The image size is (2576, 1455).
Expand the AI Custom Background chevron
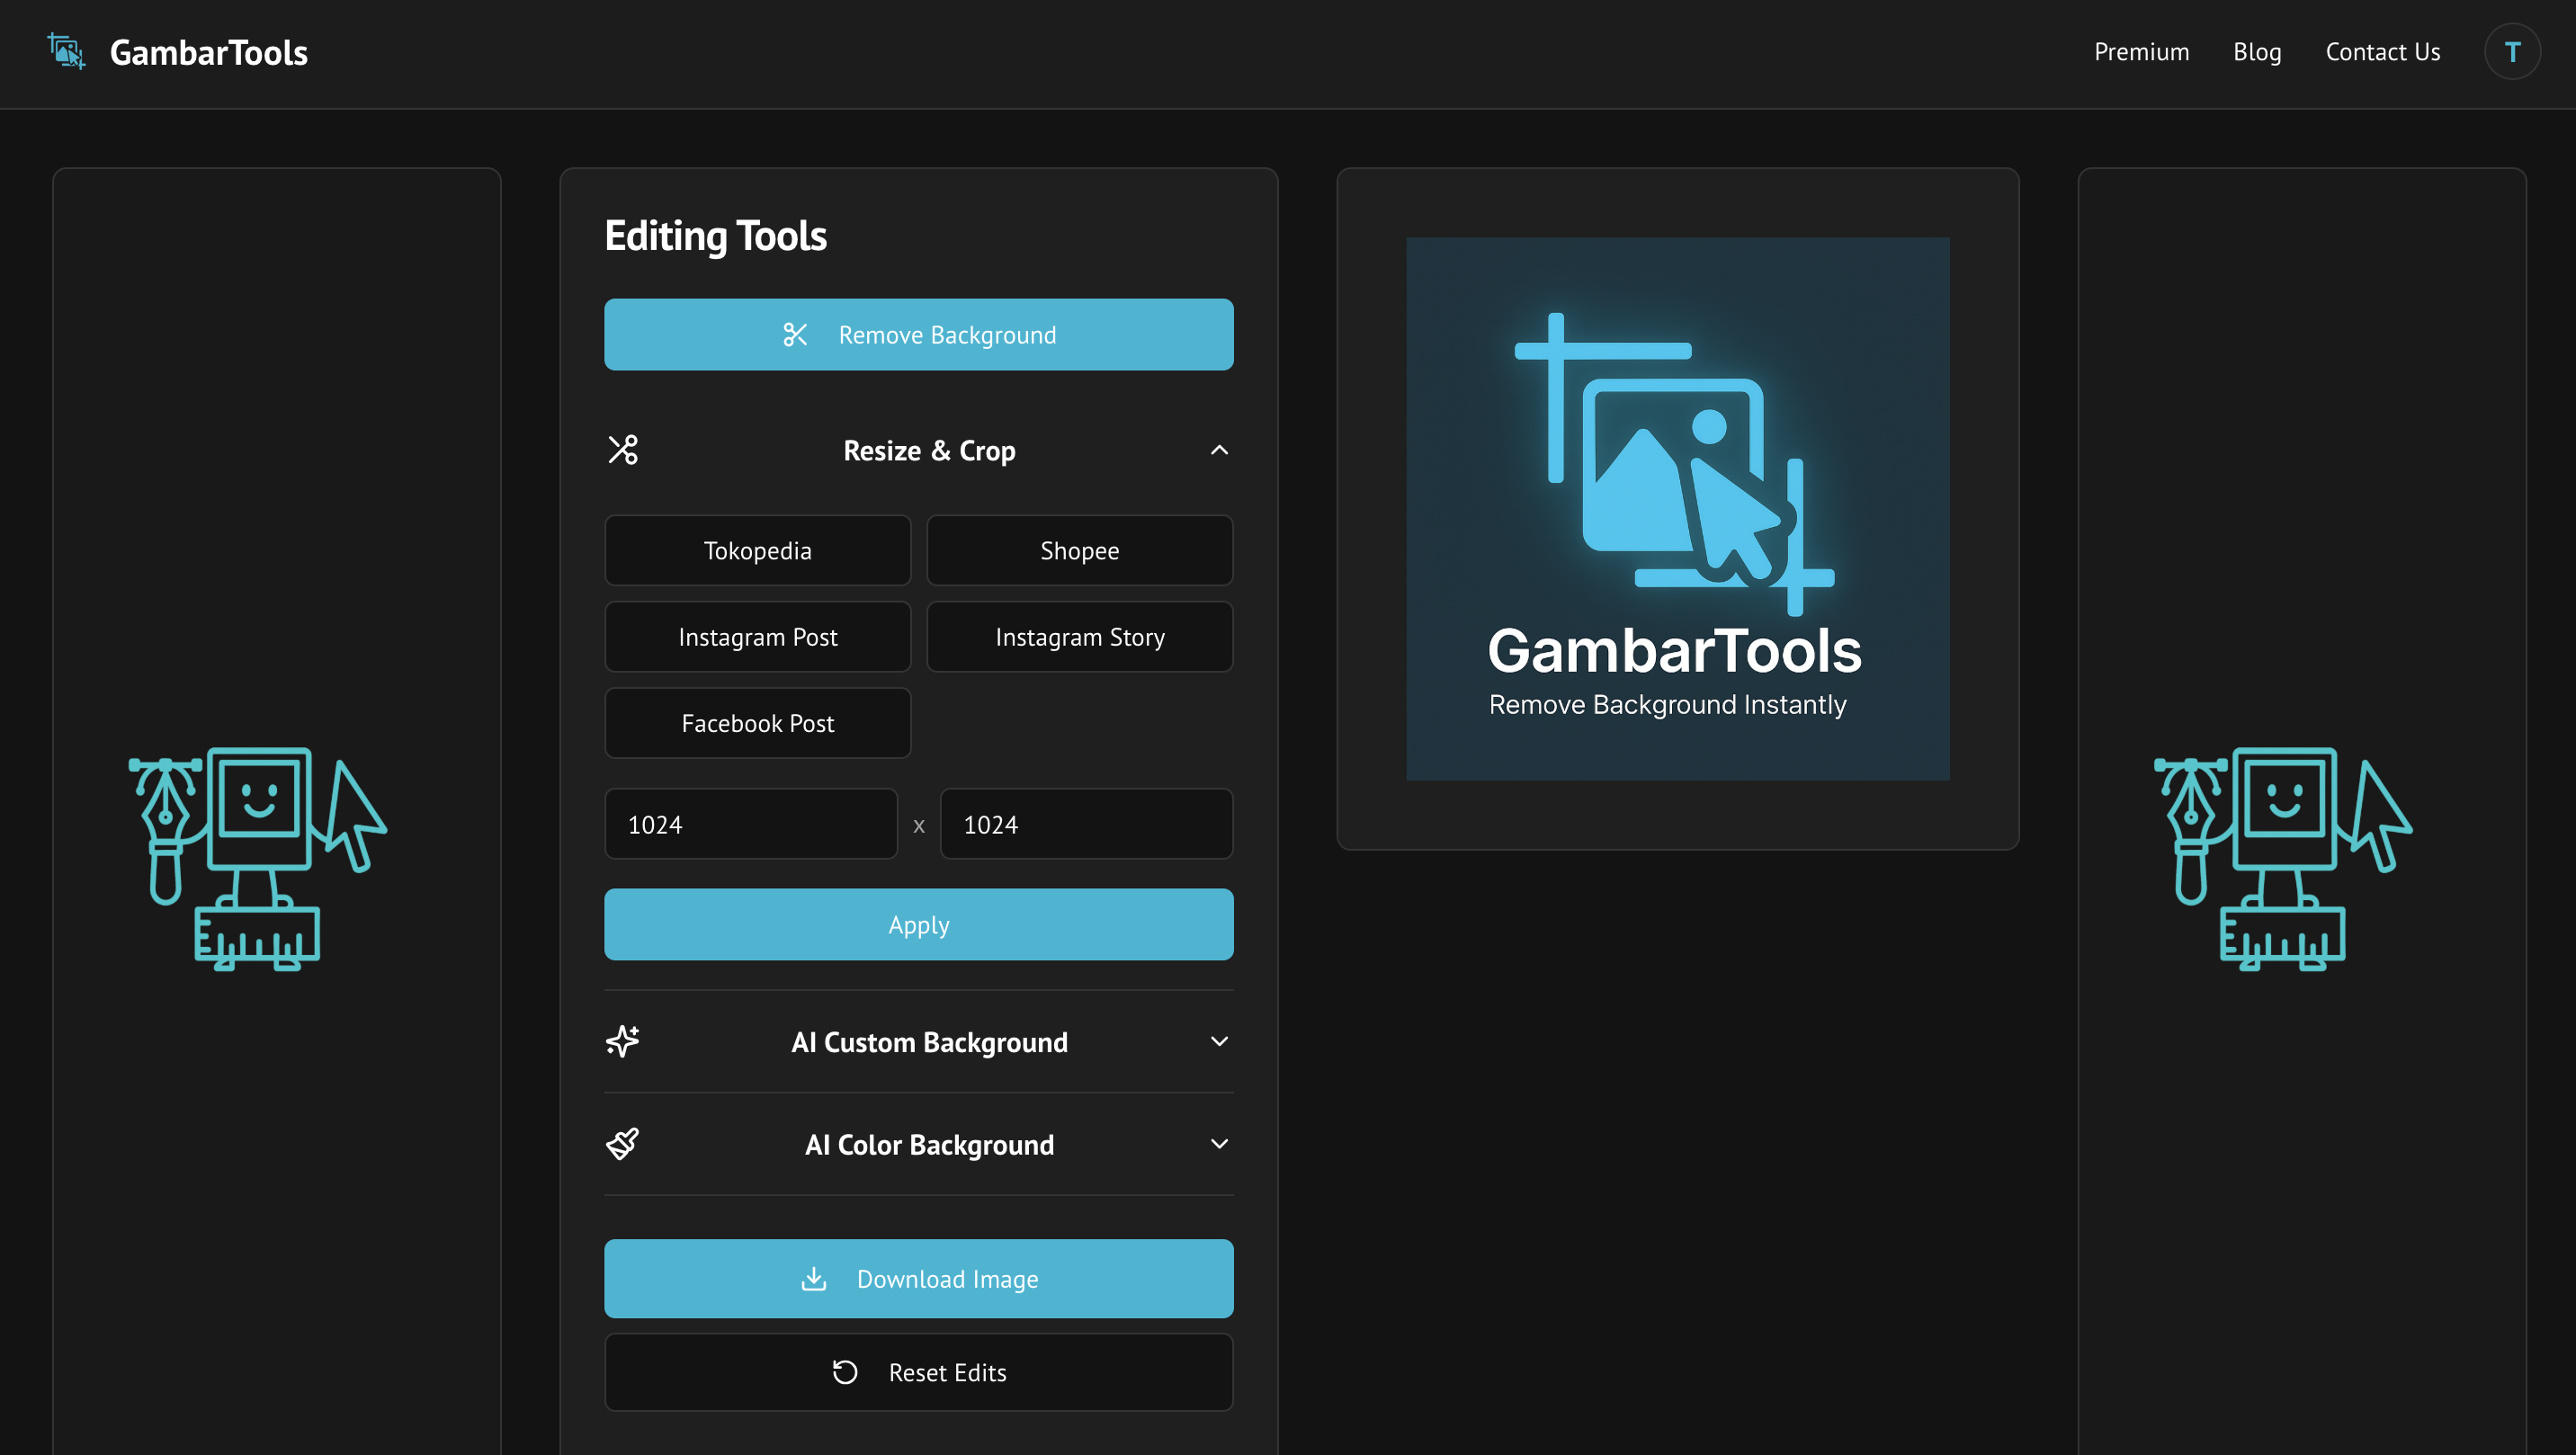[x=1219, y=1042]
